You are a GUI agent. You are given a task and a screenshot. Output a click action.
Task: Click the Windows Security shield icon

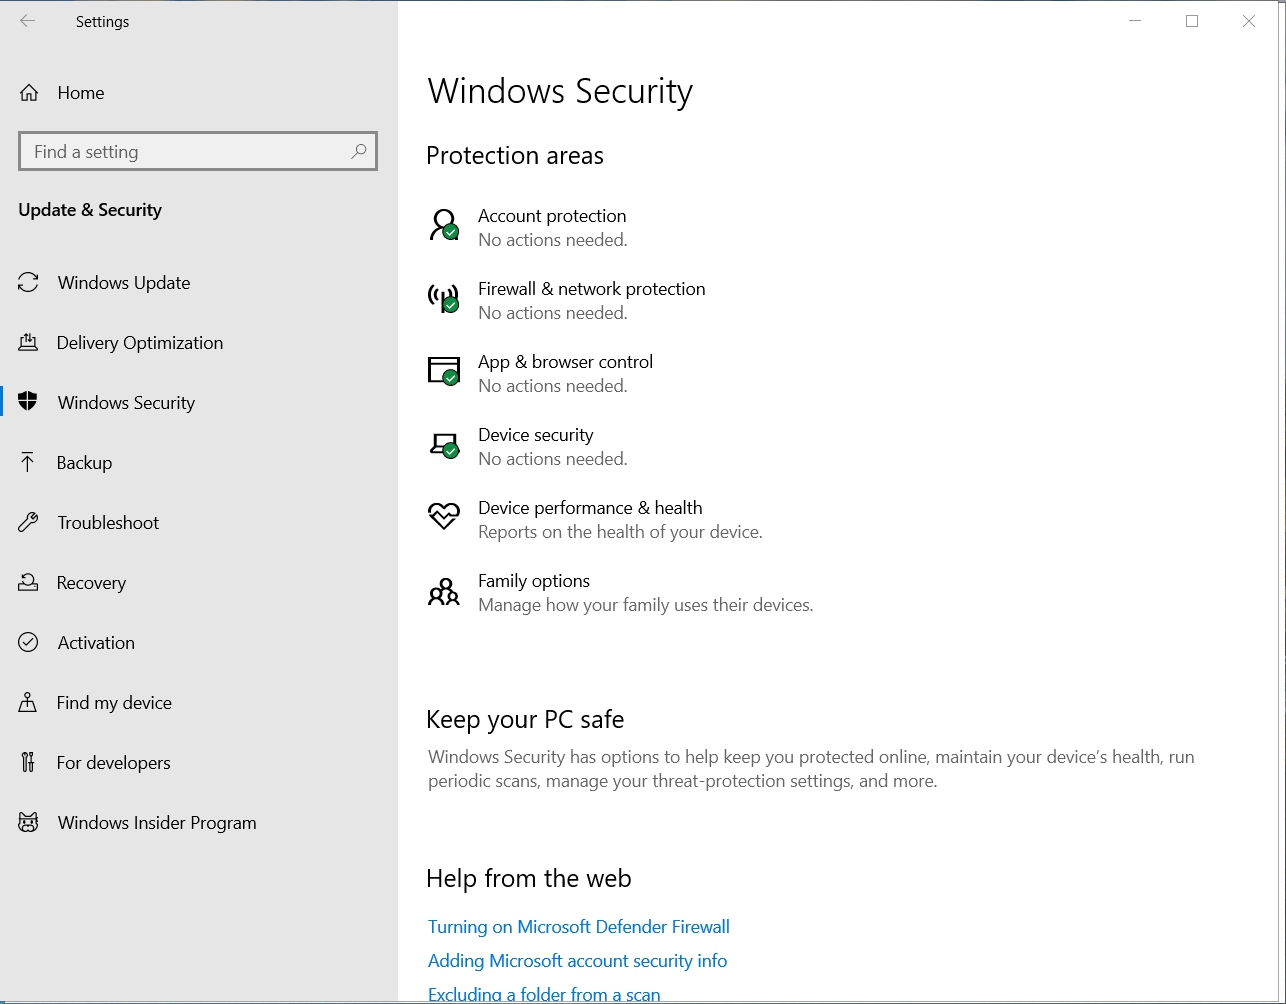tap(28, 402)
